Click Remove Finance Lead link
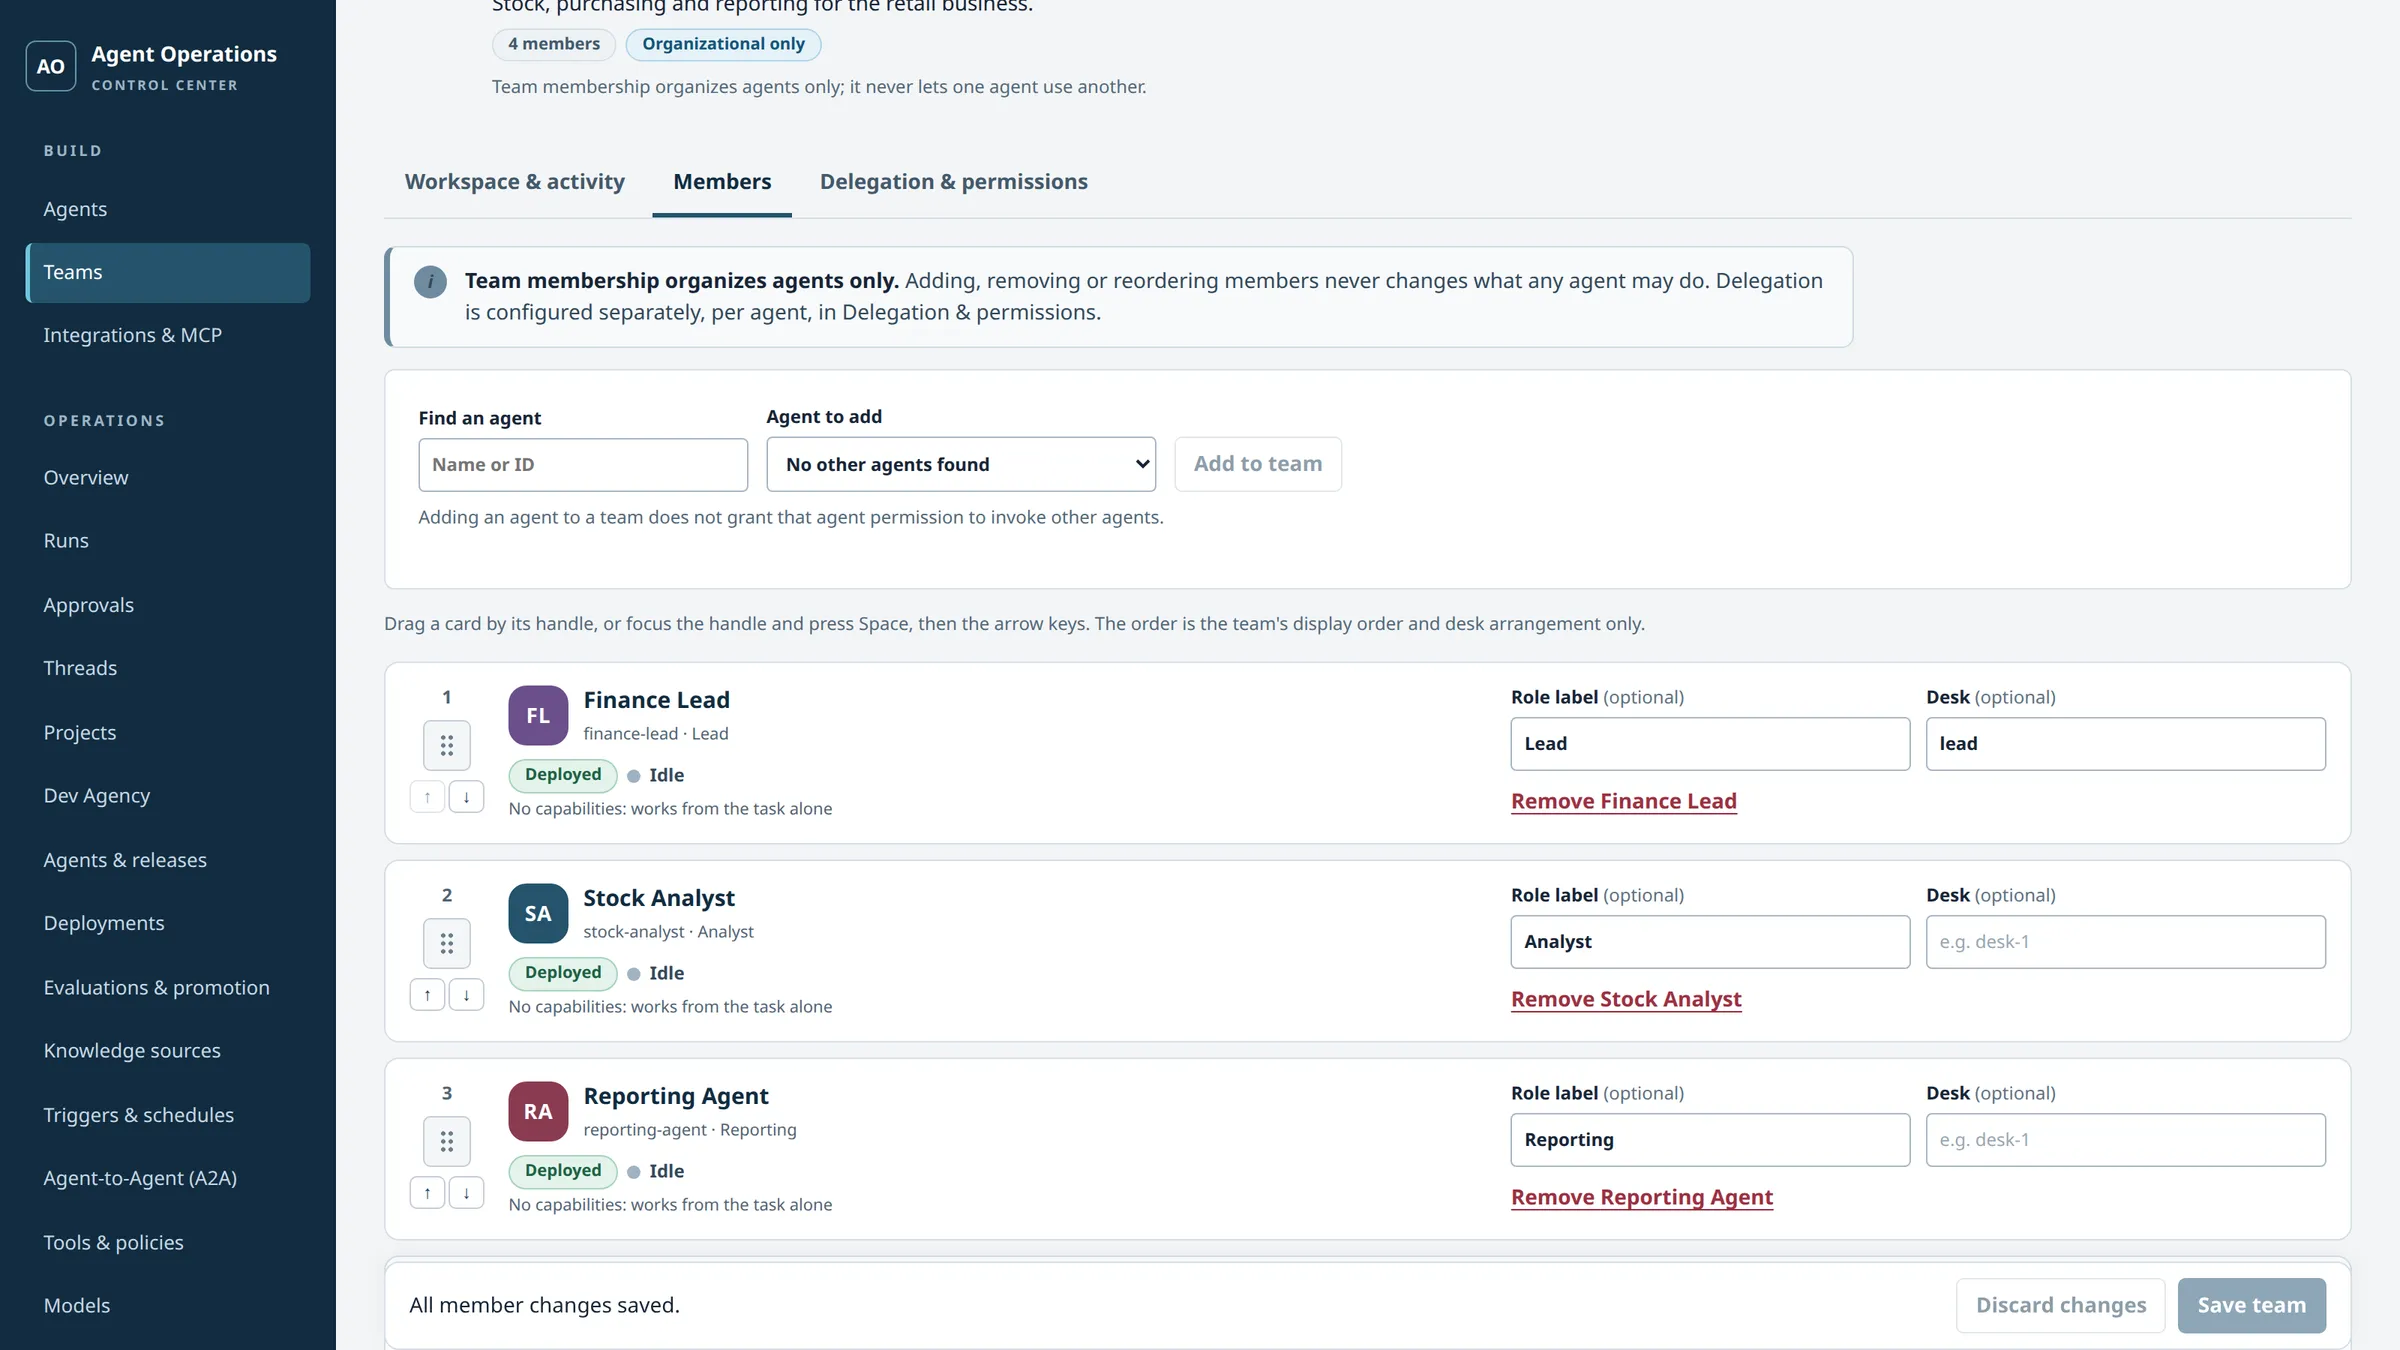The width and height of the screenshot is (2400, 1350). 1624,801
